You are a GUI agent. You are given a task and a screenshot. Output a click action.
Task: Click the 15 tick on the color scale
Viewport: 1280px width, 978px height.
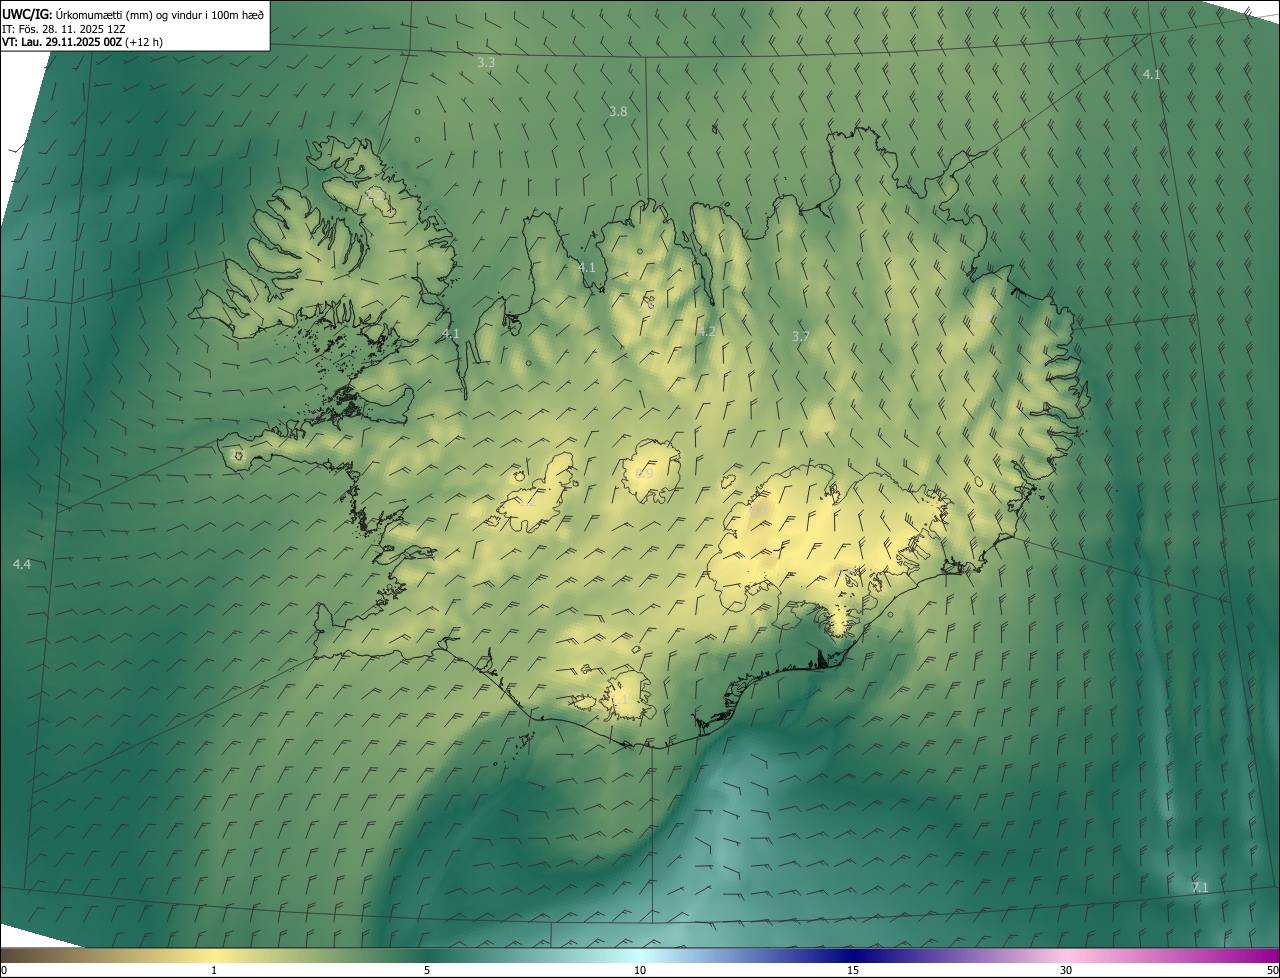tap(853, 970)
